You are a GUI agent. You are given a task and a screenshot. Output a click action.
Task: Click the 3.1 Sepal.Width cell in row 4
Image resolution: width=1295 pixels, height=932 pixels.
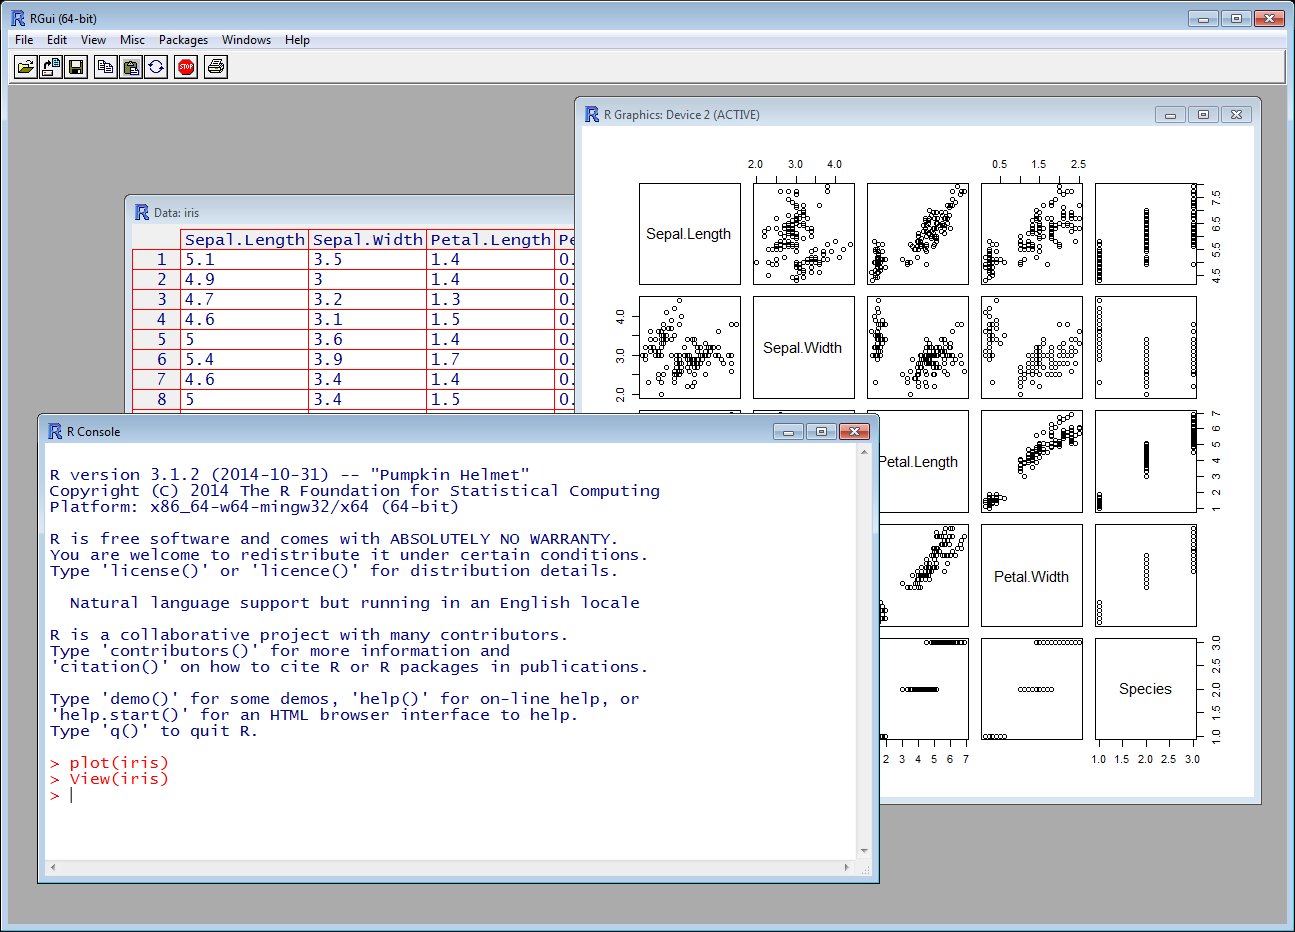coord(368,320)
